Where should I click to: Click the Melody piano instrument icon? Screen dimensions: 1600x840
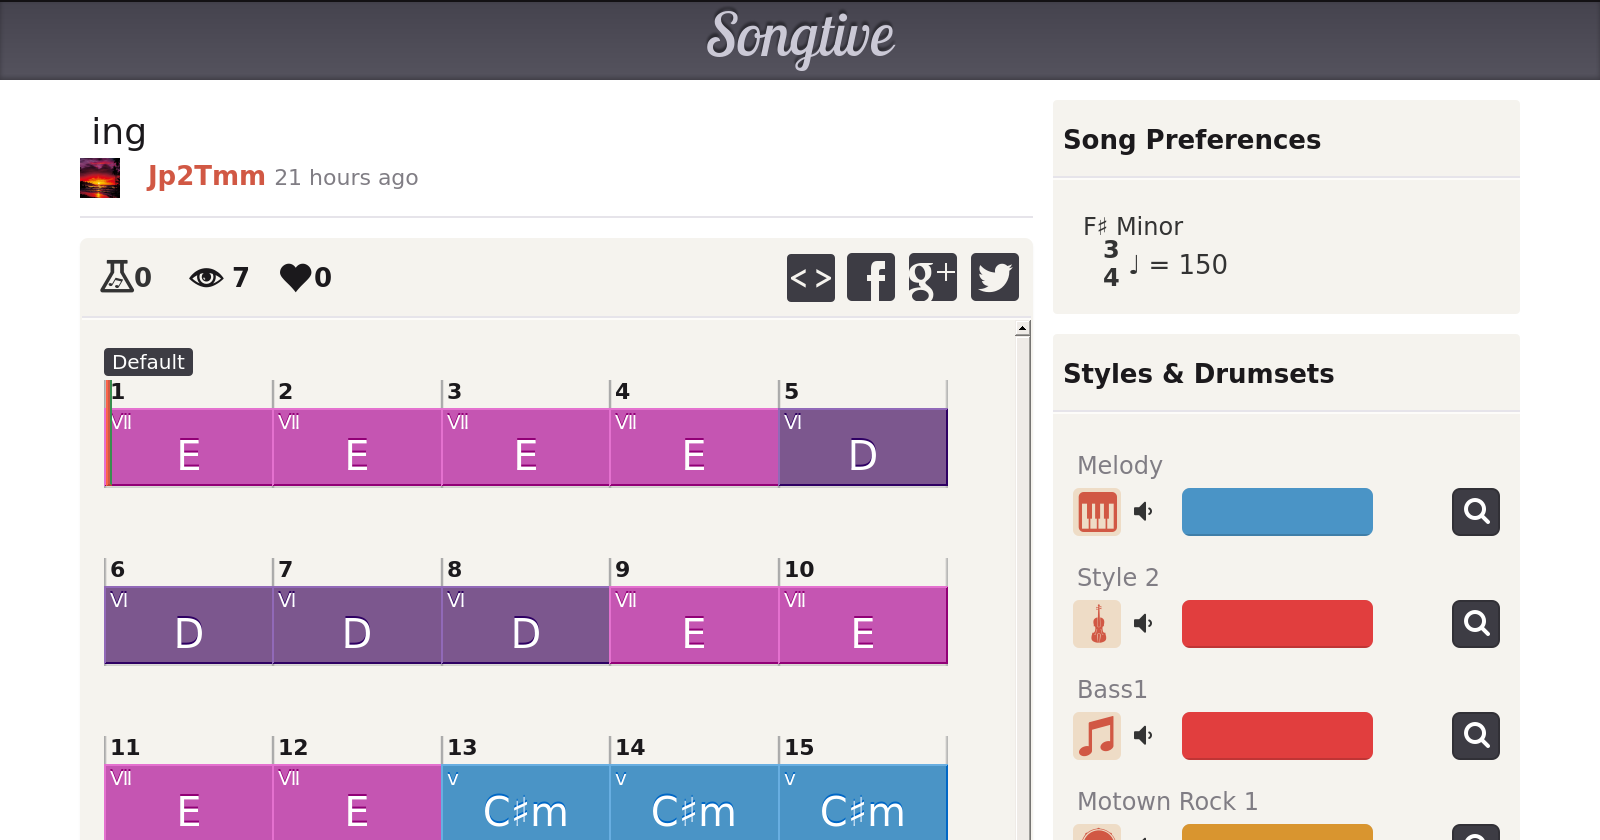(x=1097, y=512)
